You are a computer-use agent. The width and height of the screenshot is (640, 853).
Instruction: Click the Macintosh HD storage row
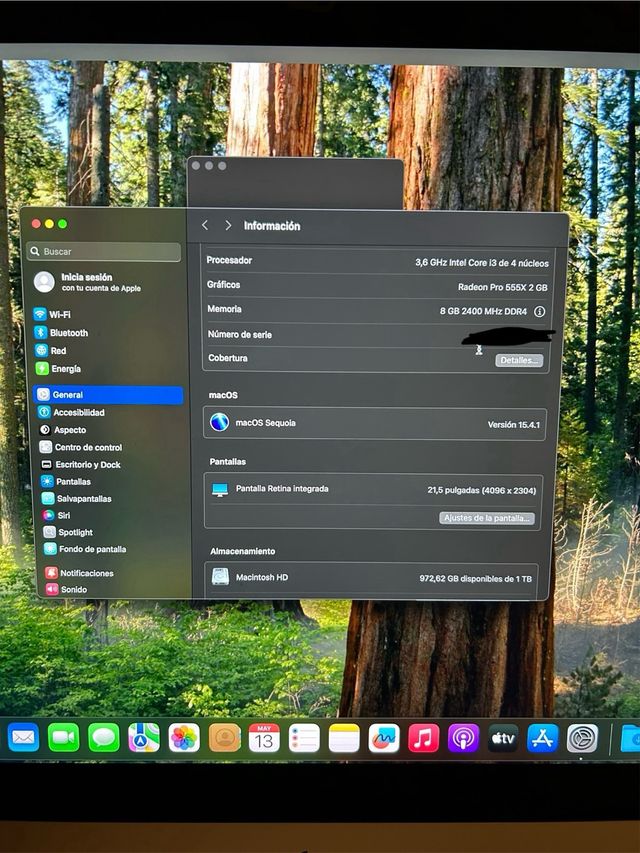point(372,578)
